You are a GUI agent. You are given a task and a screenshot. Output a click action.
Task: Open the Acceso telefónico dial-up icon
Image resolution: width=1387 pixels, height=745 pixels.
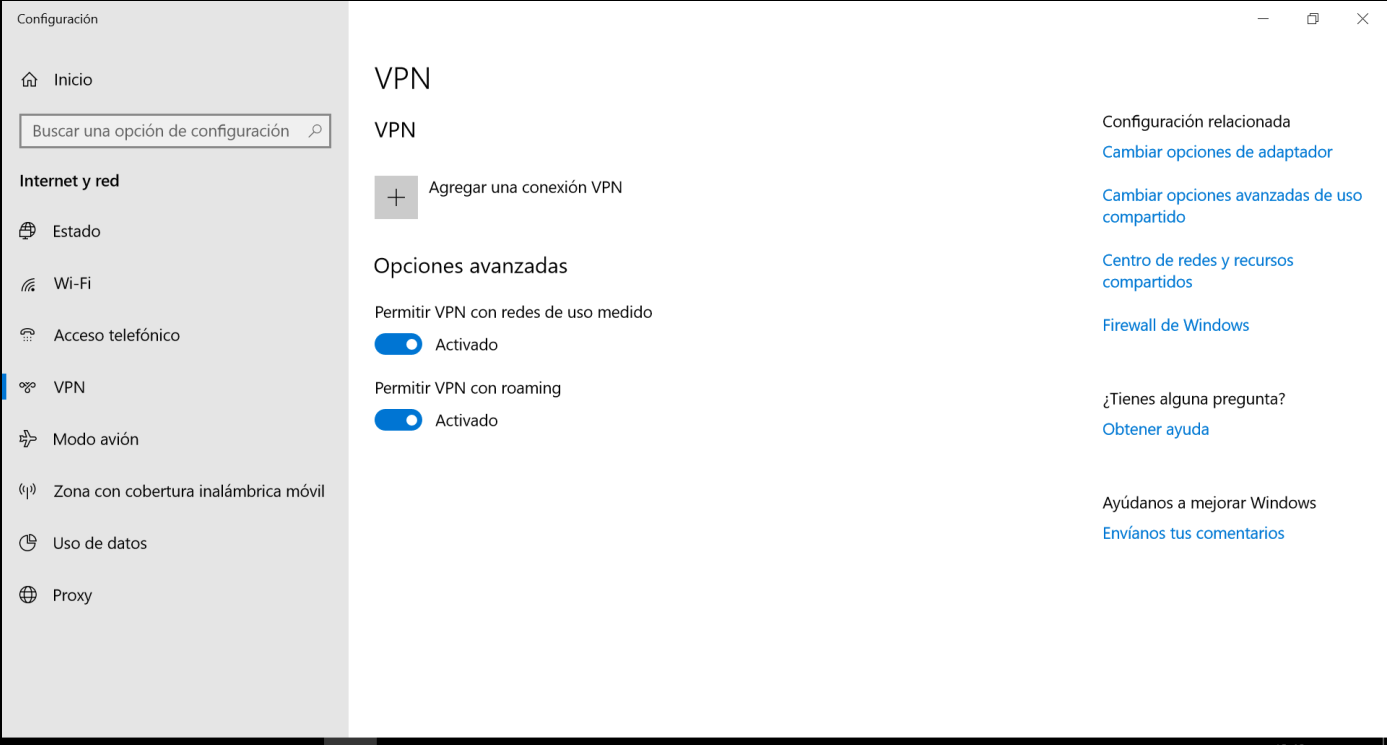pos(28,335)
